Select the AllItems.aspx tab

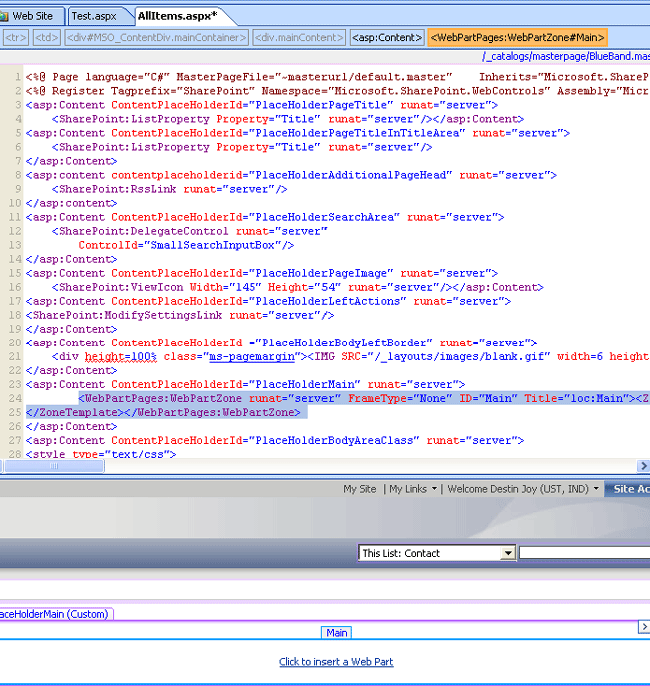click(x=176, y=16)
